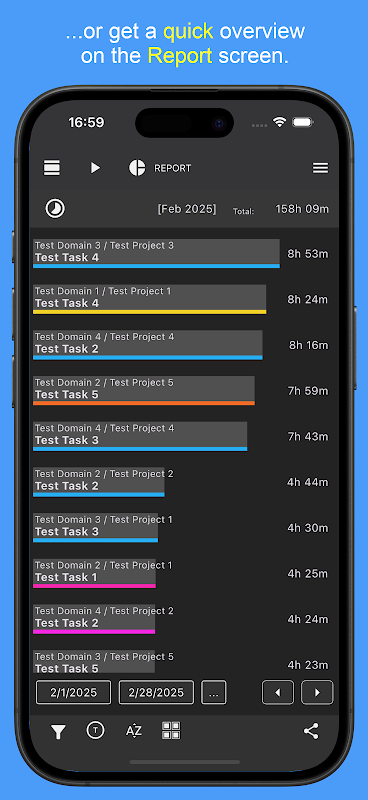This screenshot has height=800, width=368.
Task: Edit the start date 2/1/2025
Action: pyautogui.click(x=73, y=692)
